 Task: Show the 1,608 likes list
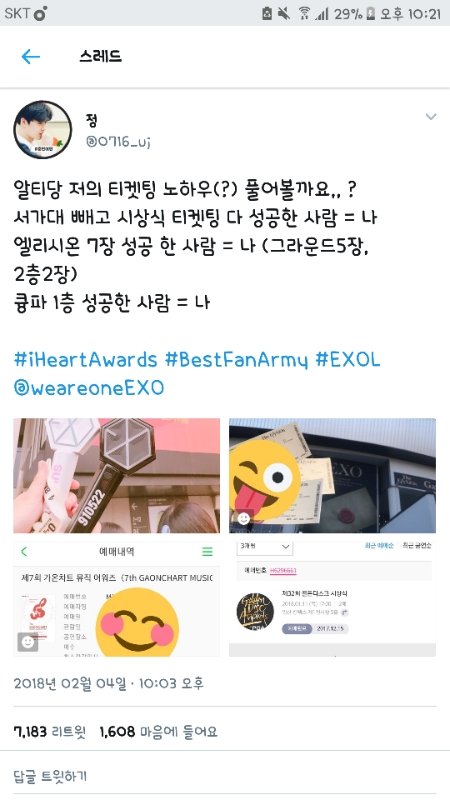tap(158, 732)
